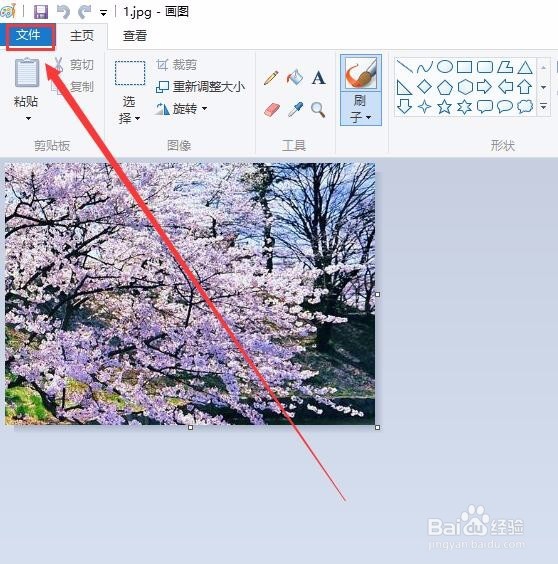
Task: Select the Color picker eyedropper tool
Action: point(295,109)
